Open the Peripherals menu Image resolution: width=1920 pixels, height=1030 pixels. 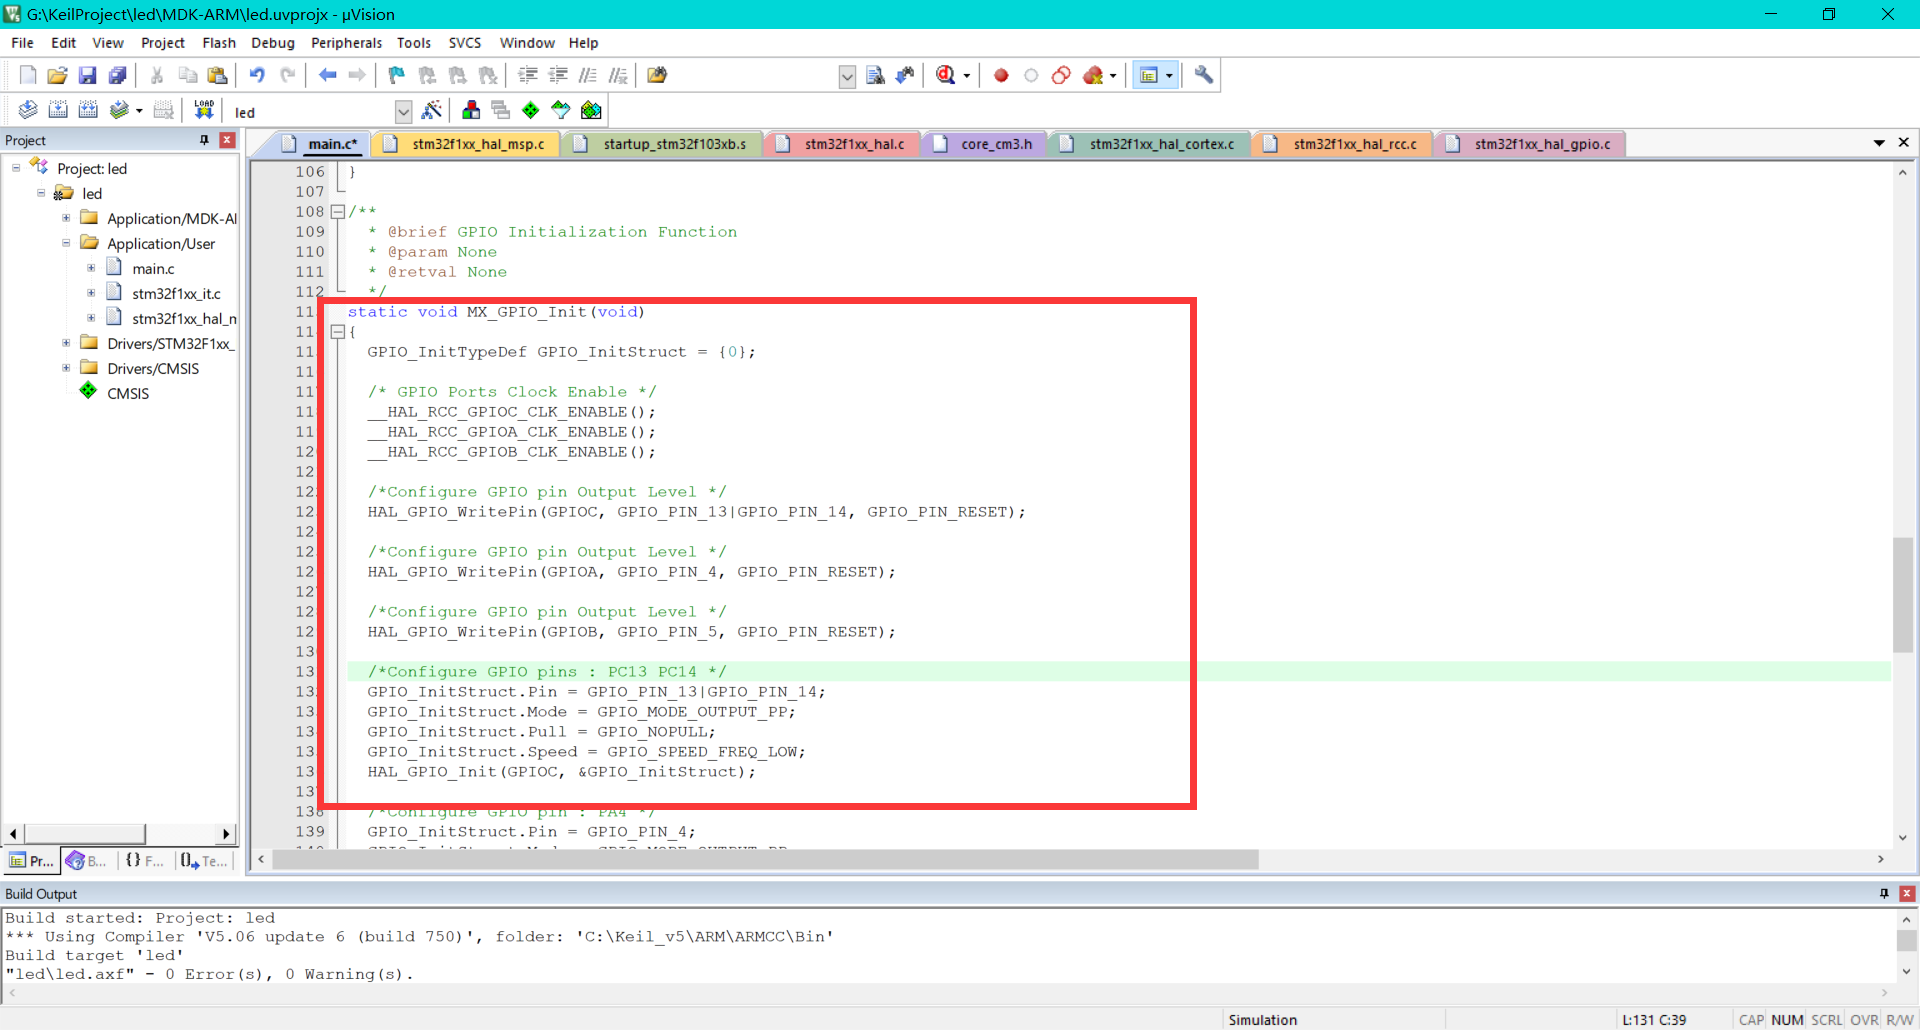[346, 43]
